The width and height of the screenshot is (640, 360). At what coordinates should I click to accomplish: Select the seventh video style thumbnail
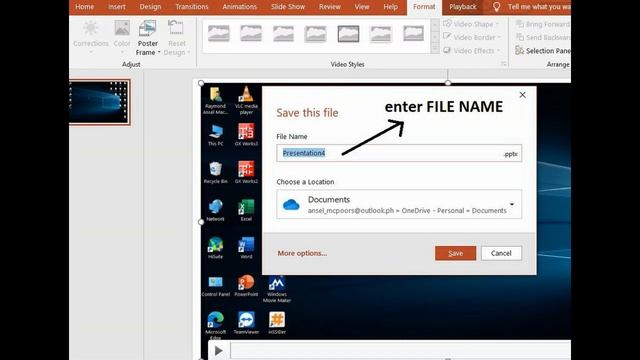point(413,33)
